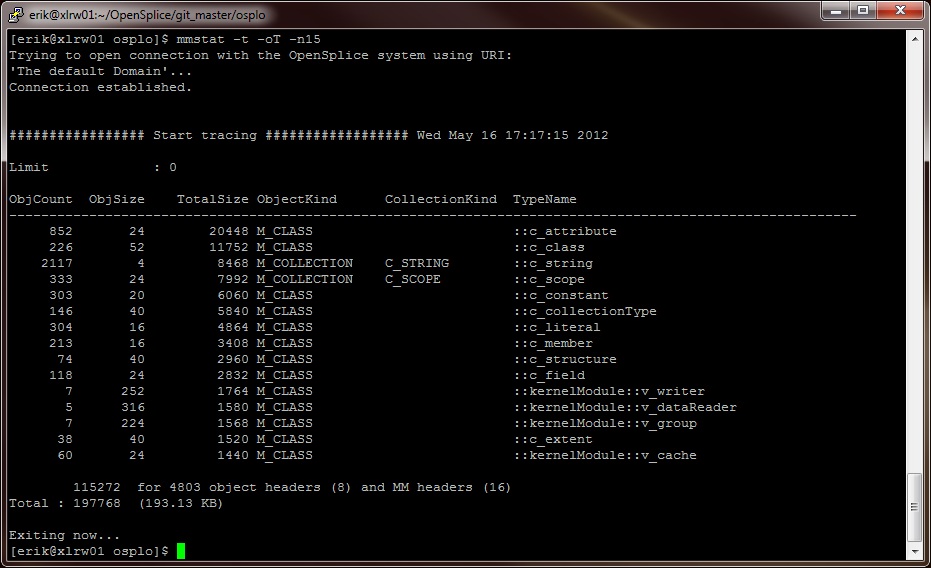Click the '(193.13 KB)' value

coord(180,504)
